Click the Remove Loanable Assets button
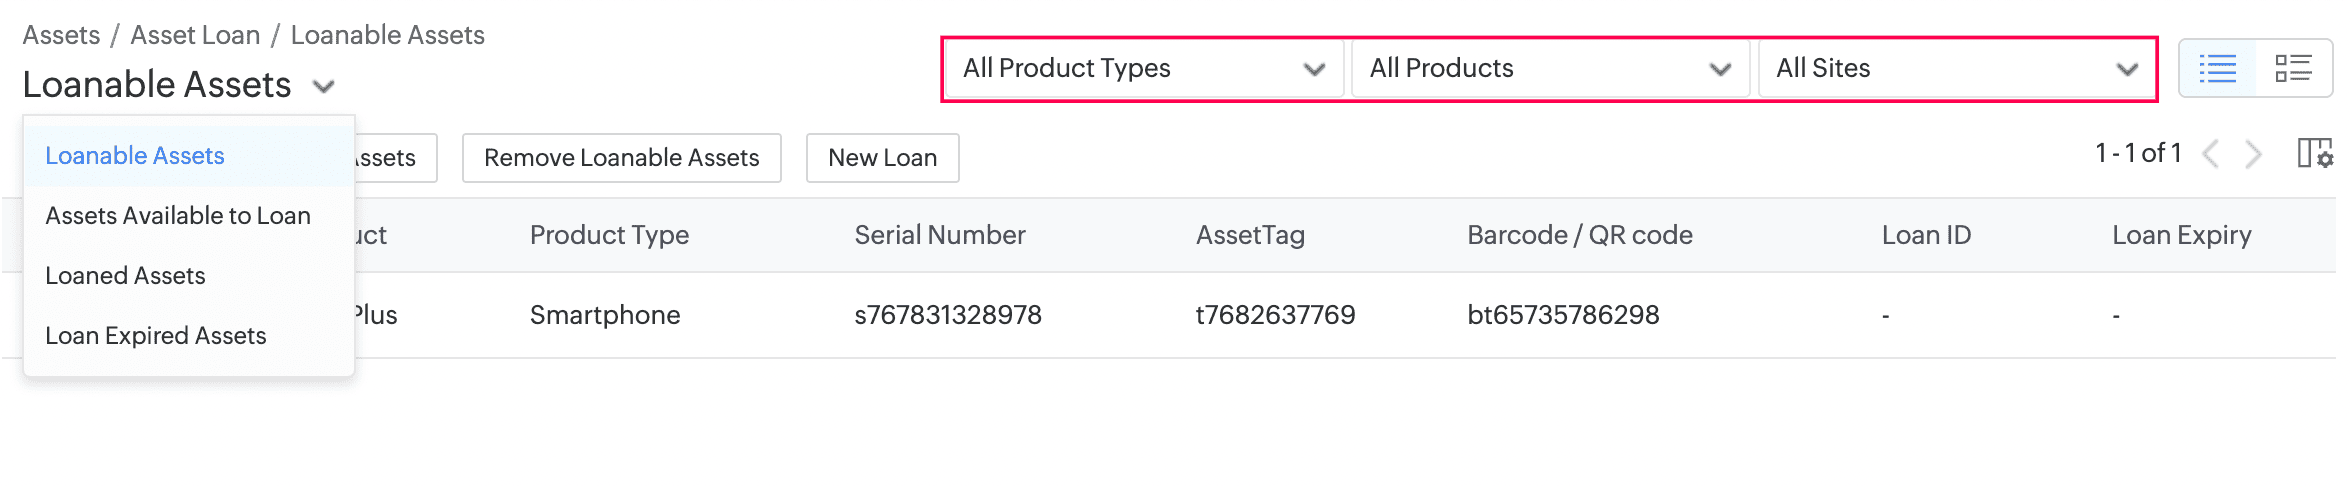Screen dimensions: 2350x486 click(x=621, y=158)
